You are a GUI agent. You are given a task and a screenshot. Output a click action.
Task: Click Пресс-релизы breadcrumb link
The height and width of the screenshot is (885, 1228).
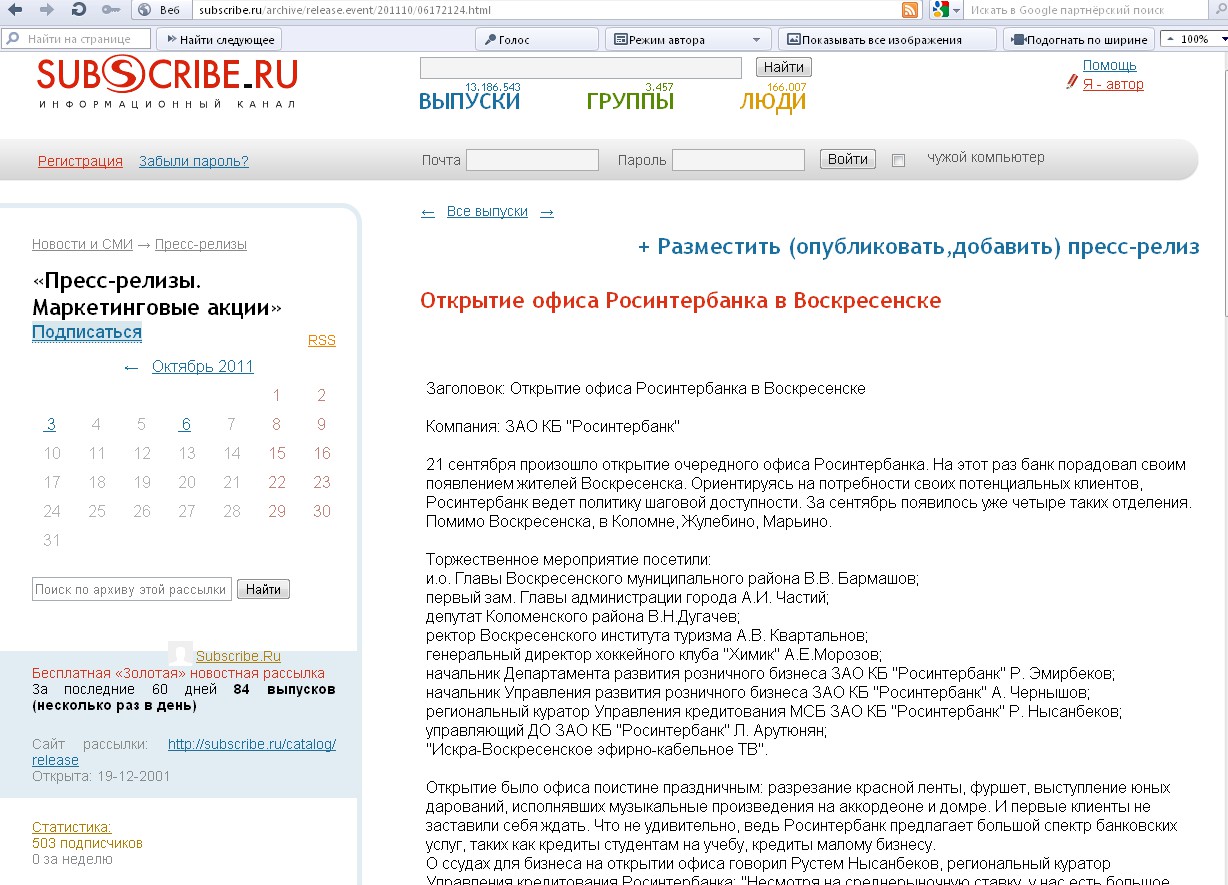tap(201, 244)
